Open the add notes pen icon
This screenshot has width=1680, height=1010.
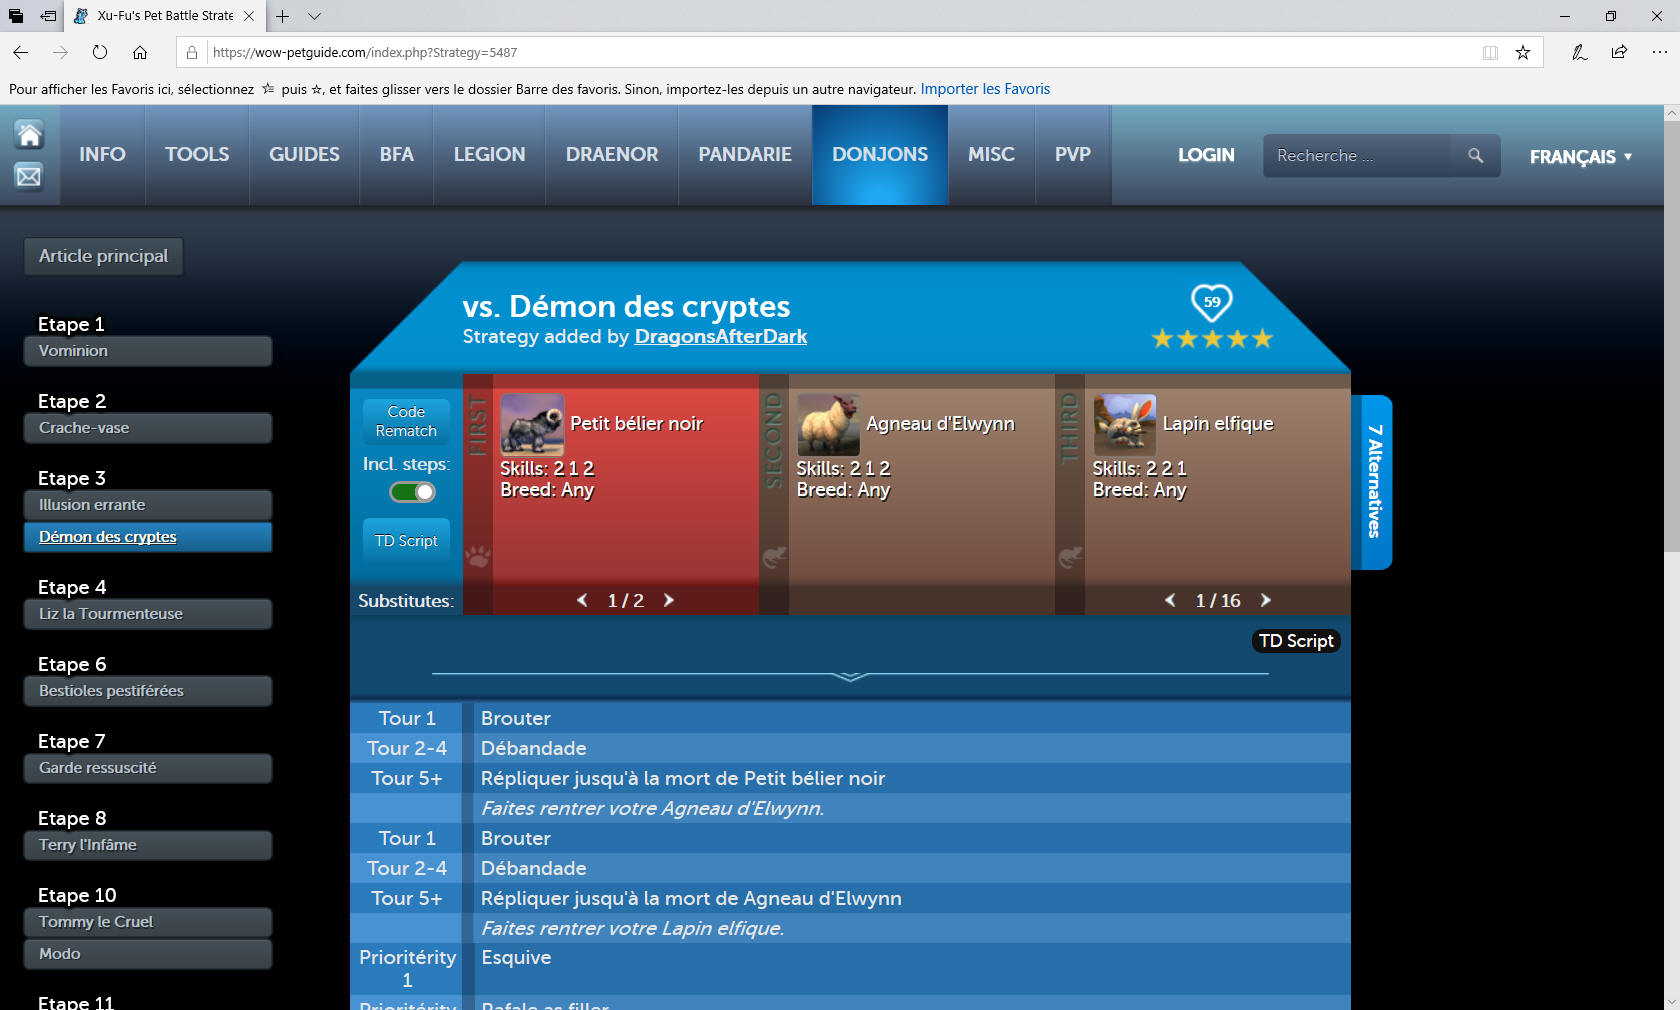(x=1579, y=52)
